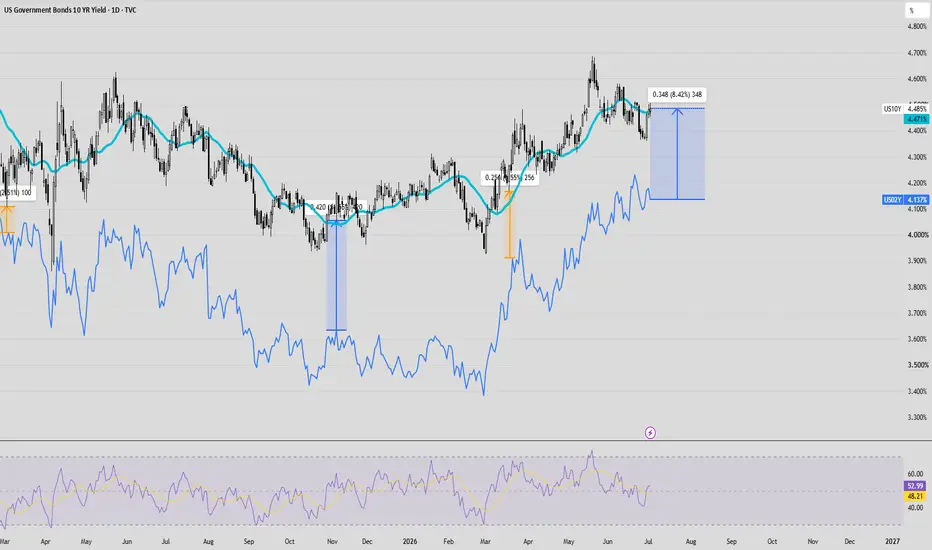Click the 4.700% price scale label
The height and width of the screenshot is (550, 932).
[x=916, y=53]
